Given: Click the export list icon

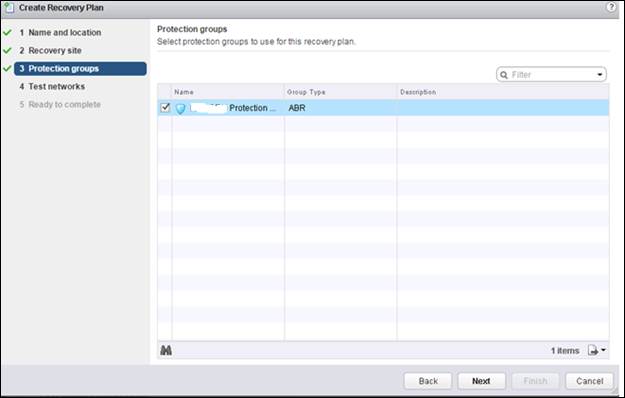Looking at the screenshot, I should click(x=593, y=350).
